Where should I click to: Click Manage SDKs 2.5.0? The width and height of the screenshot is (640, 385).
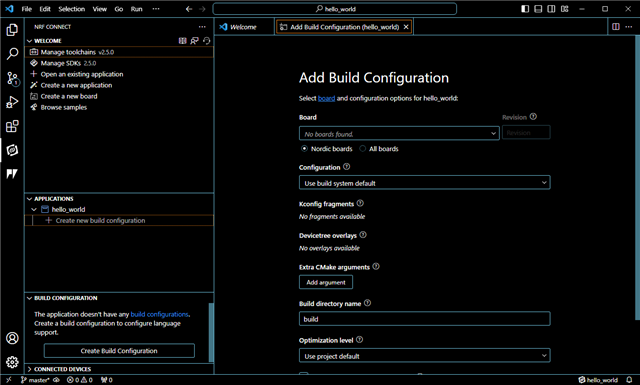pos(119,63)
